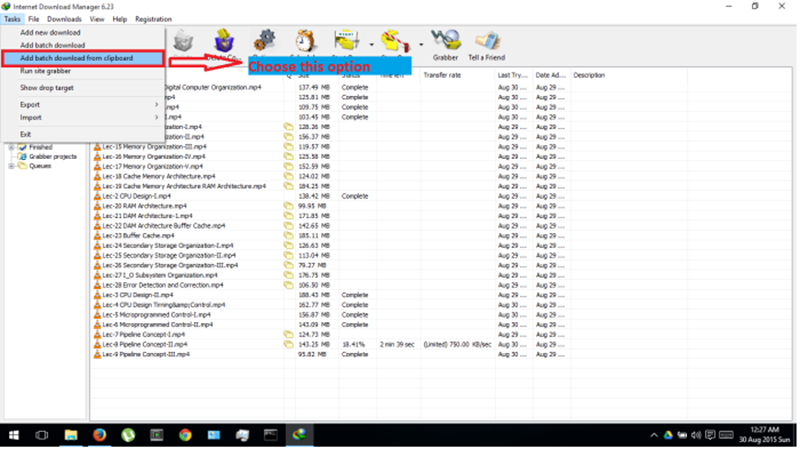Image resolution: width=800 pixels, height=449 pixels.
Task: Click VLC icon of Lec-9 Pipeline Concept-III.mp4
Action: 97,354
